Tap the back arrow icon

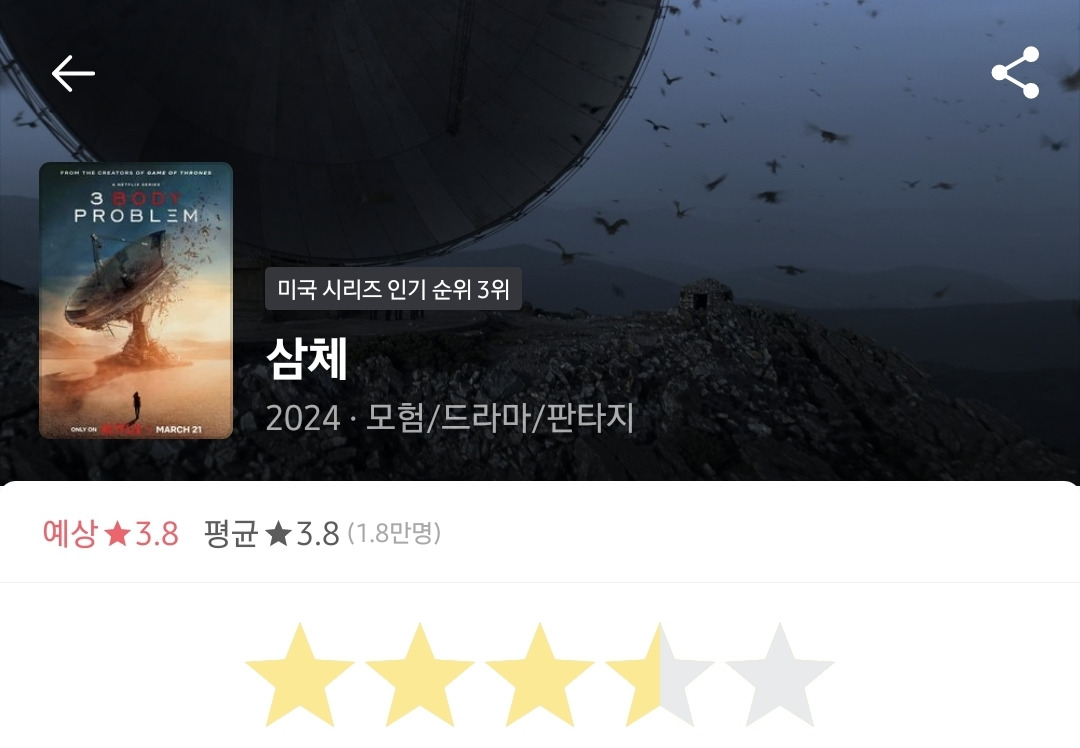73,74
